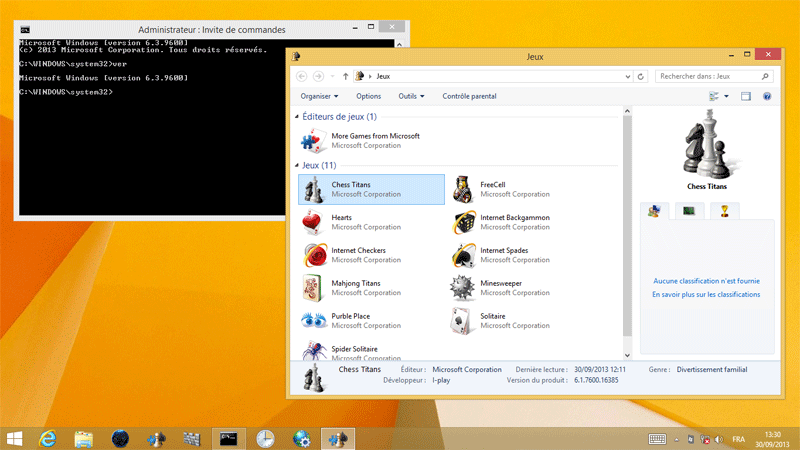Switch to the performance tab in details pane
Viewport: 800px width, 450px height.
(688, 210)
